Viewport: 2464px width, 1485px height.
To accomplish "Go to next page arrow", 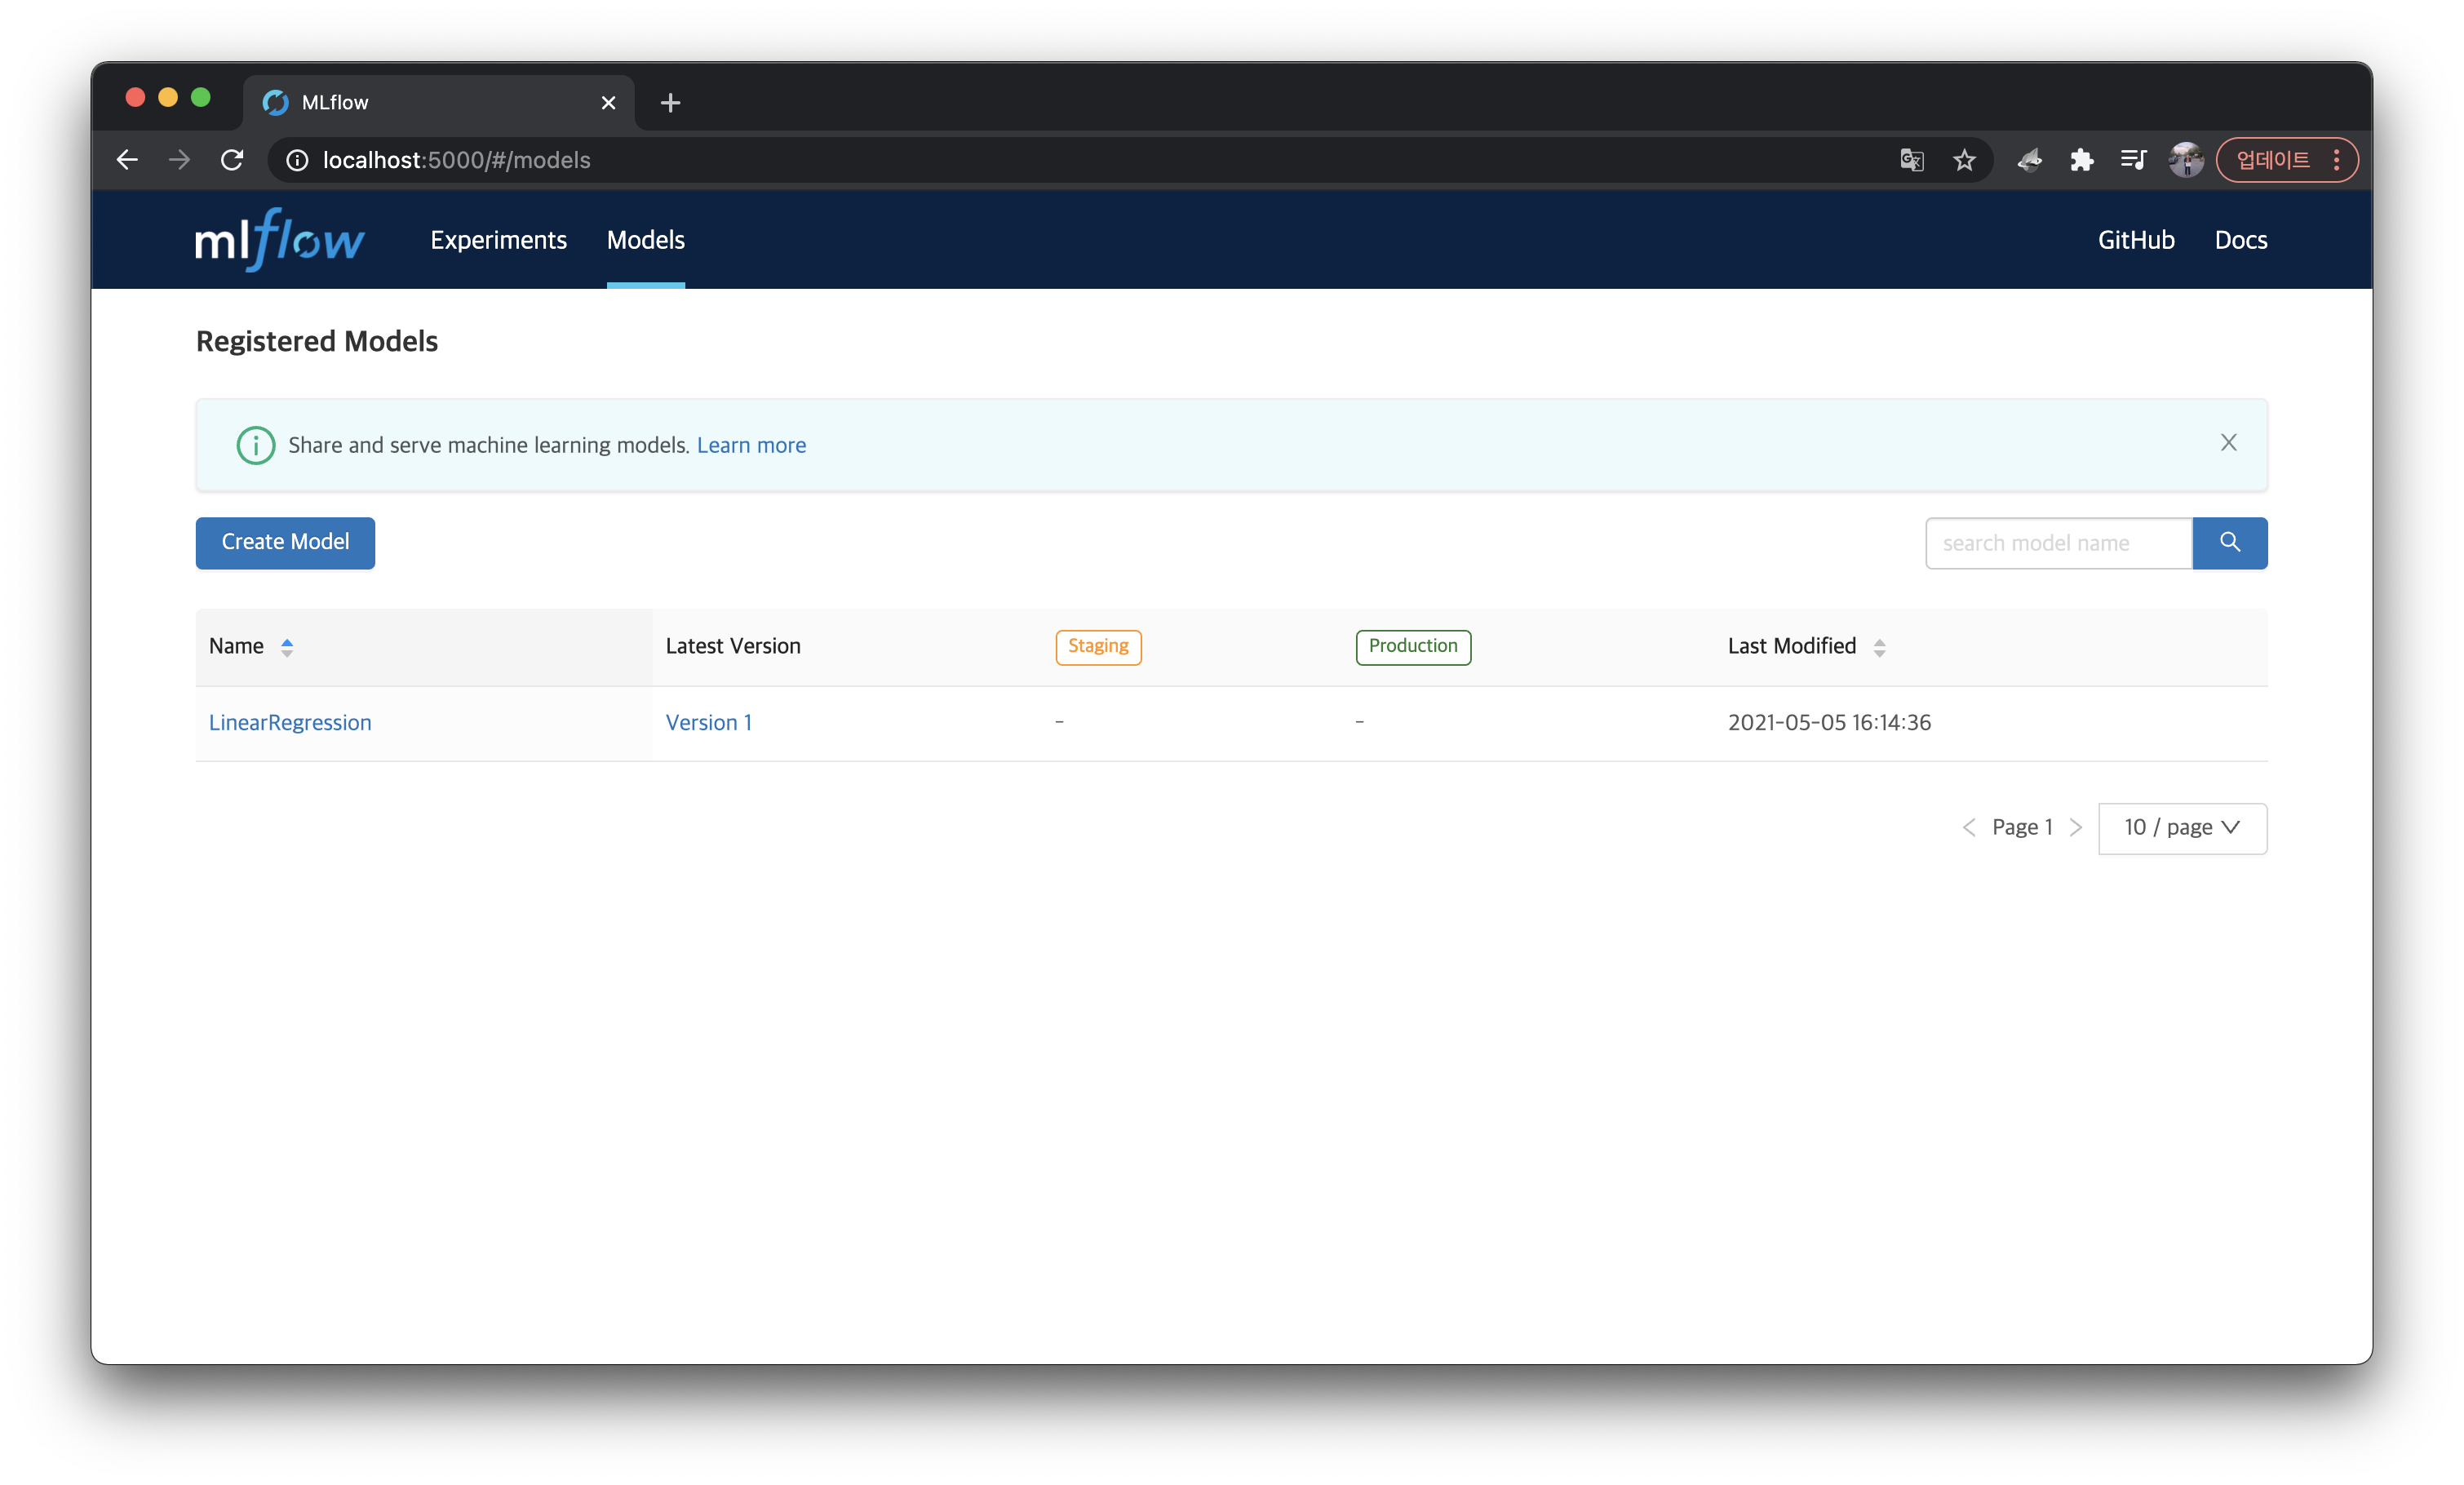I will [x=2076, y=828].
